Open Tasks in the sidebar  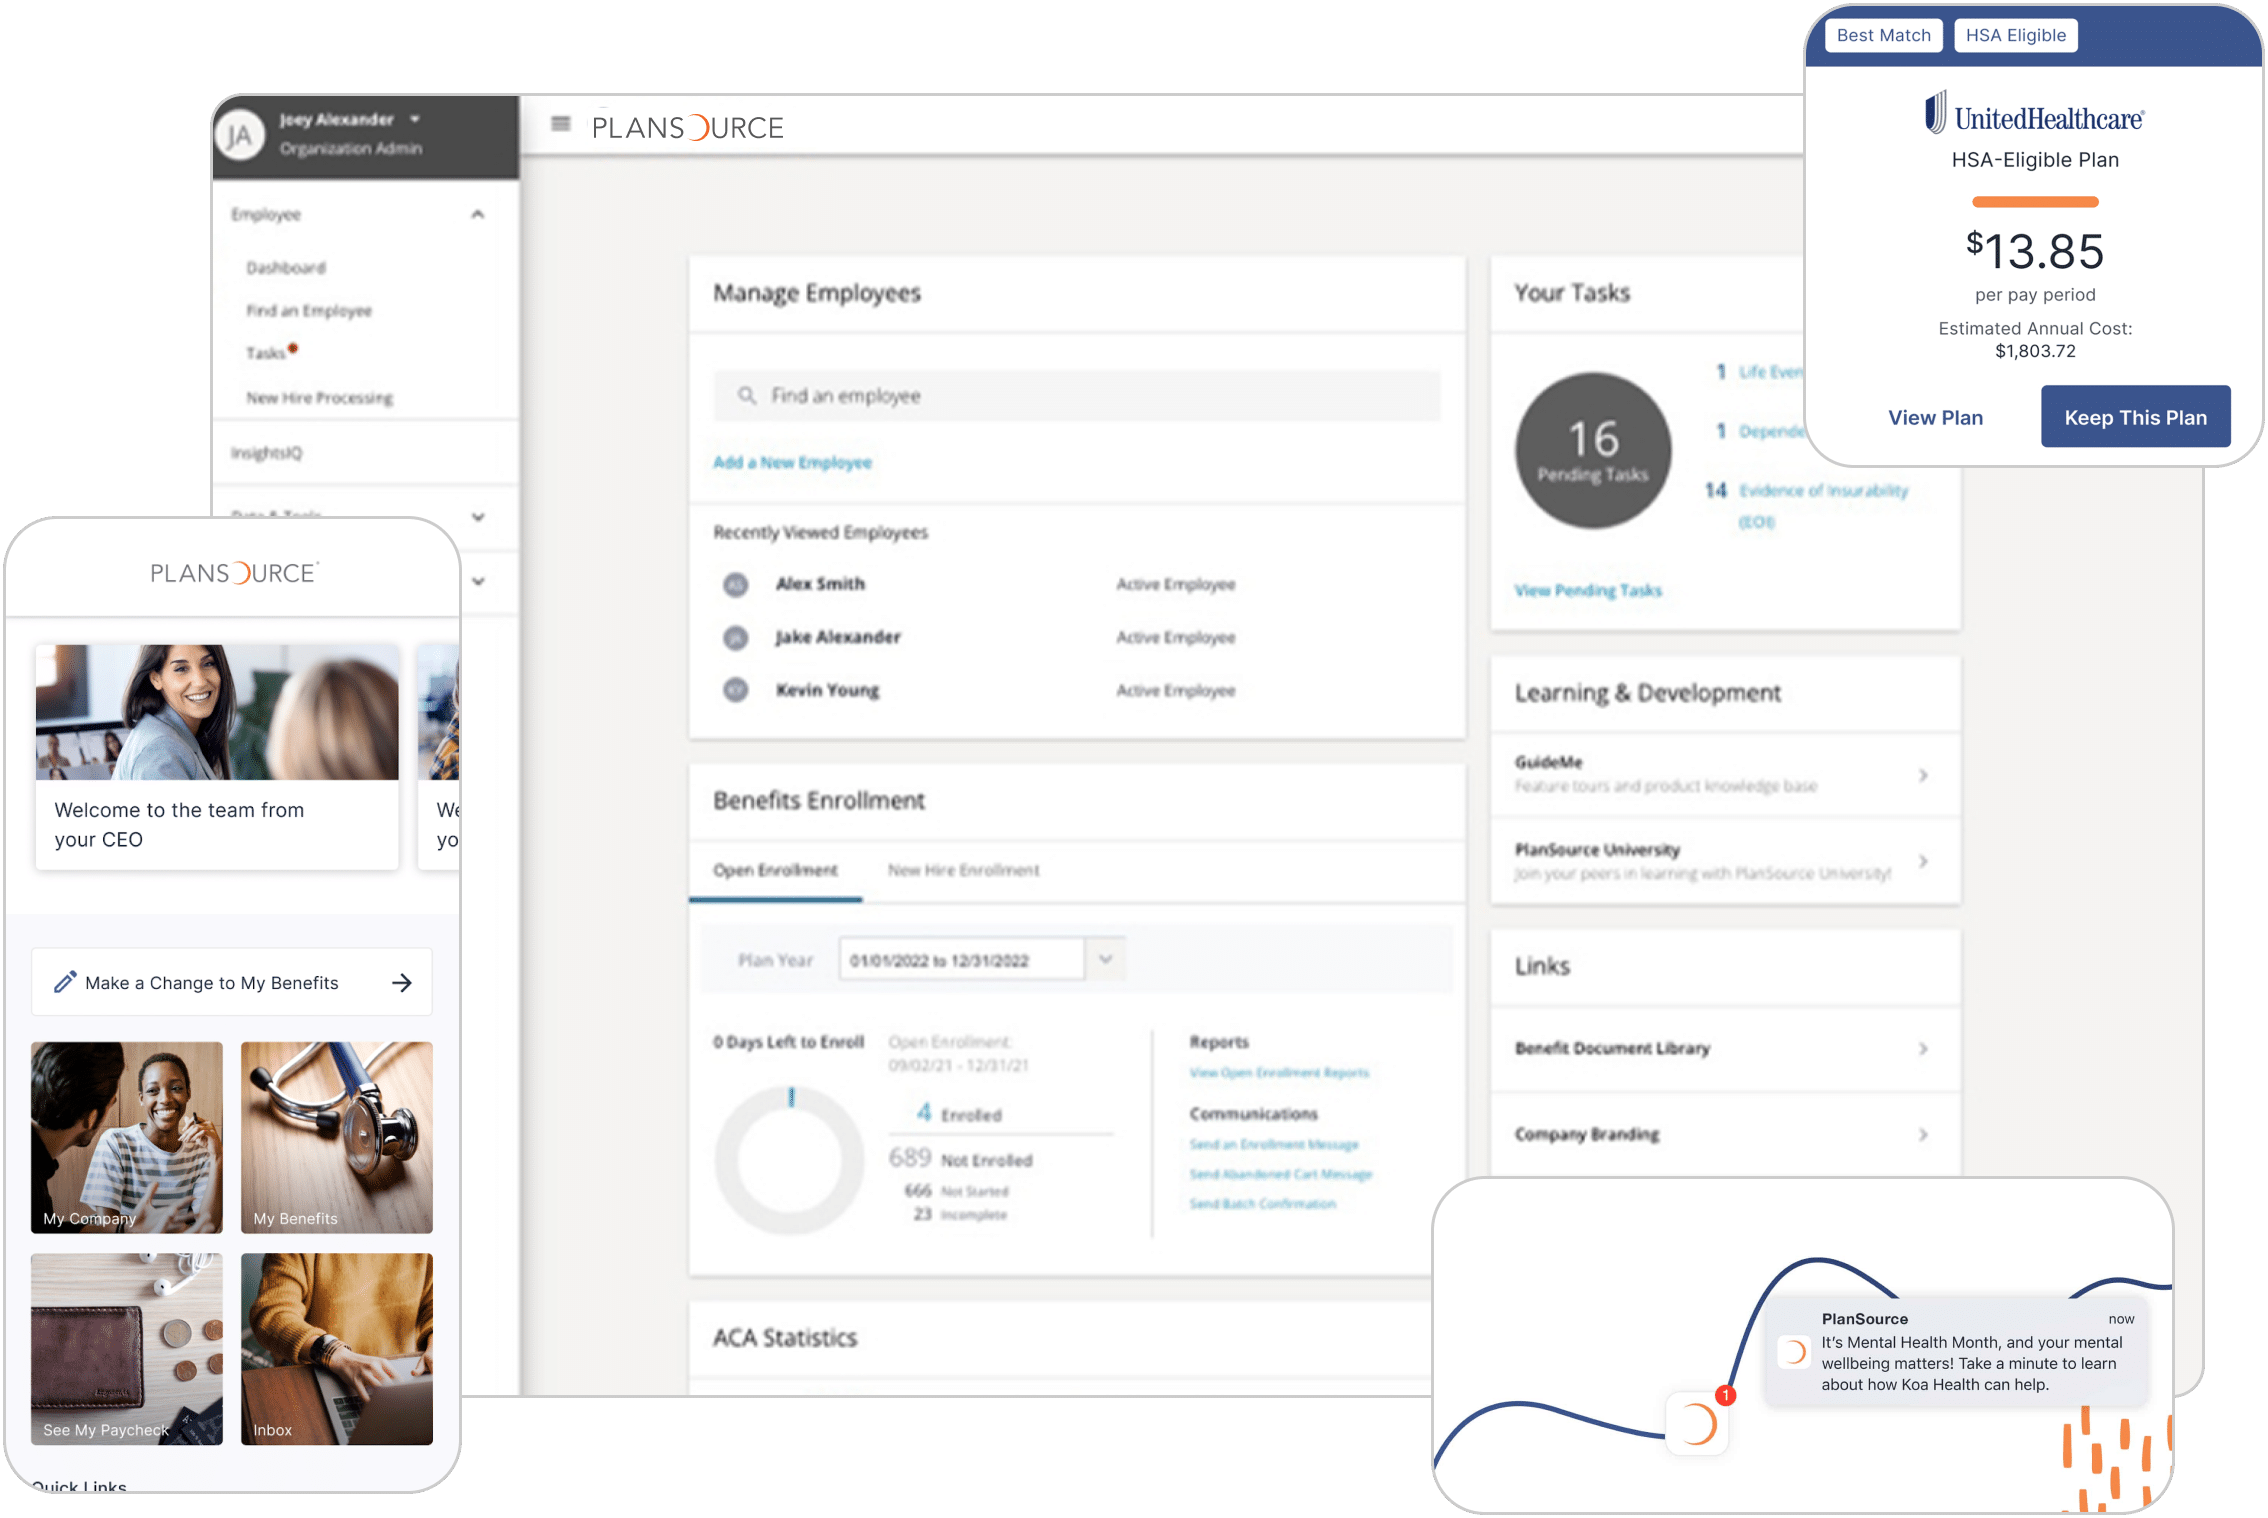tap(267, 353)
